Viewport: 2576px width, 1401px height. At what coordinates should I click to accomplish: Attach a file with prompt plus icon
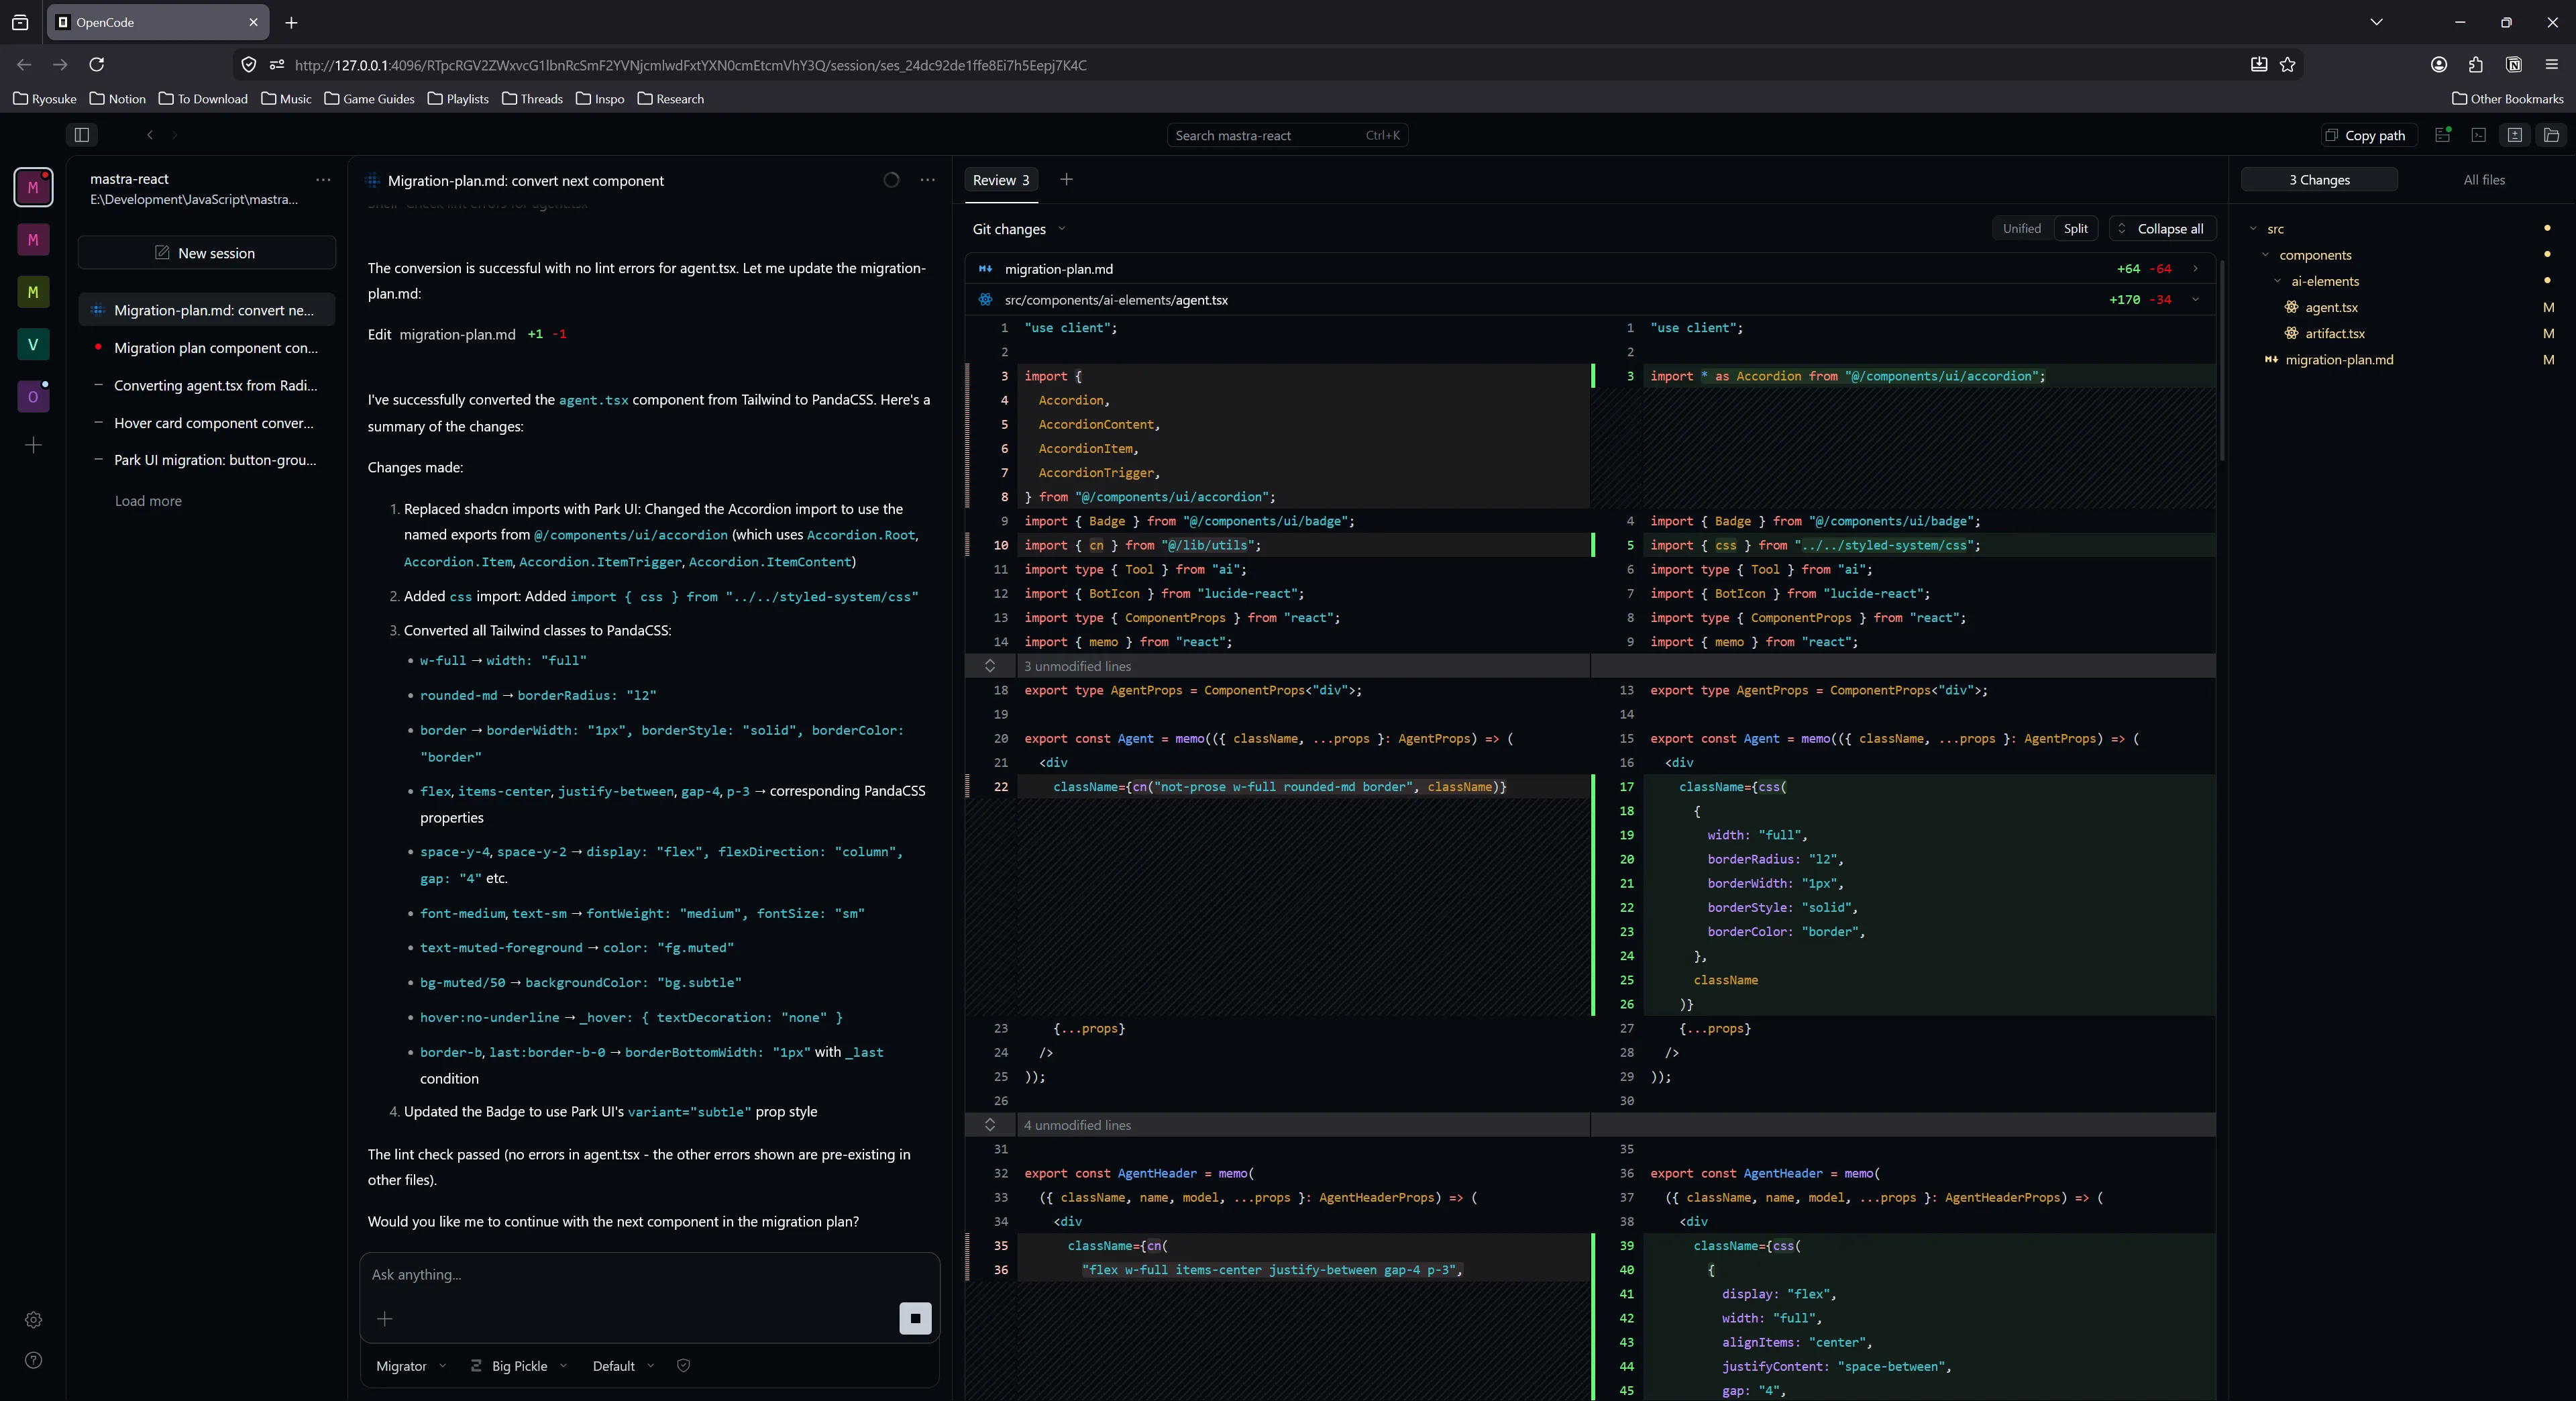[384, 1319]
